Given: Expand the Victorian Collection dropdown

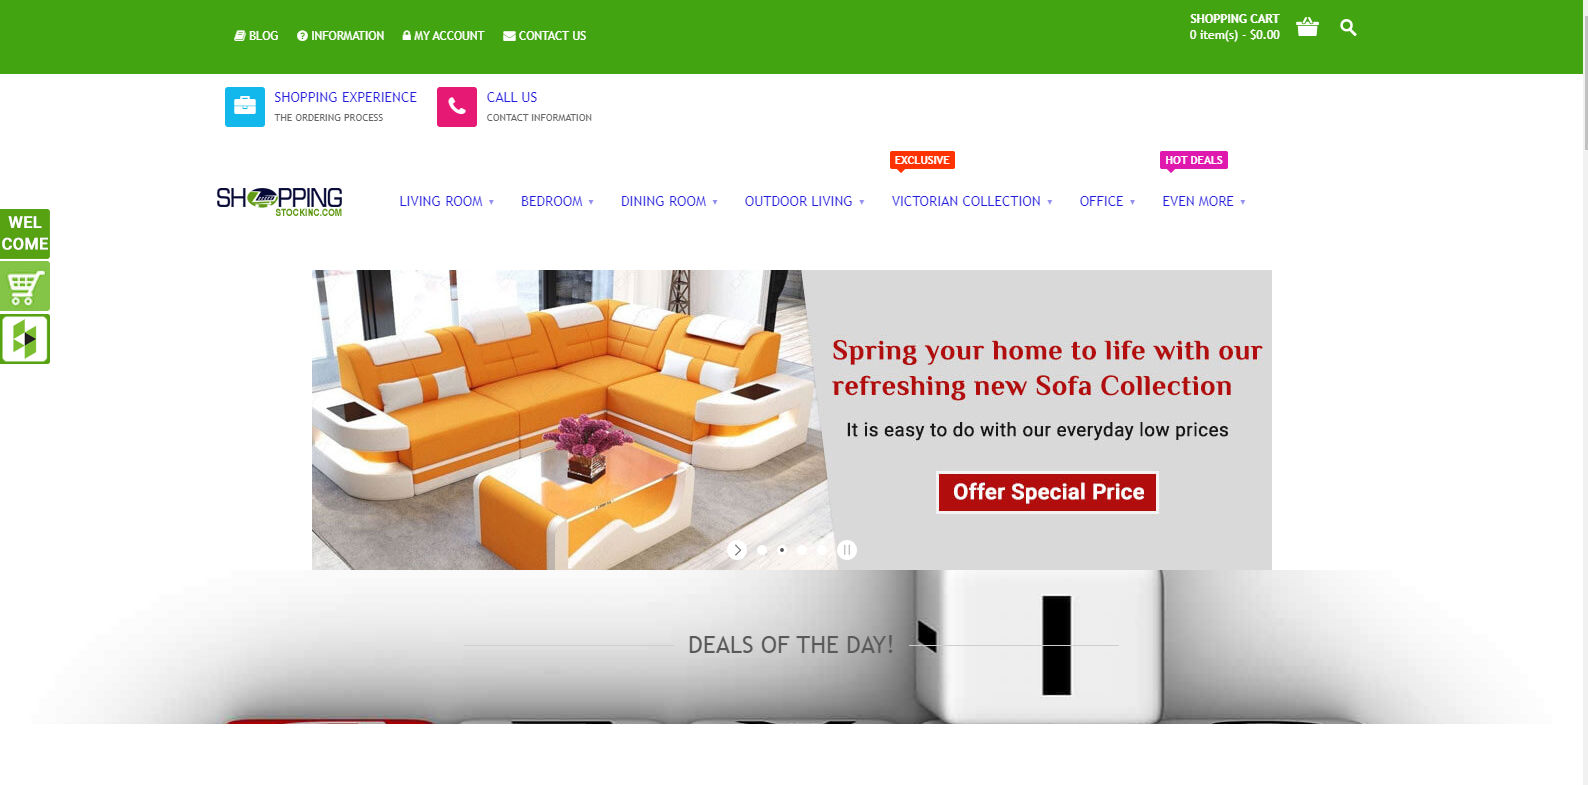Looking at the screenshot, I should (972, 201).
